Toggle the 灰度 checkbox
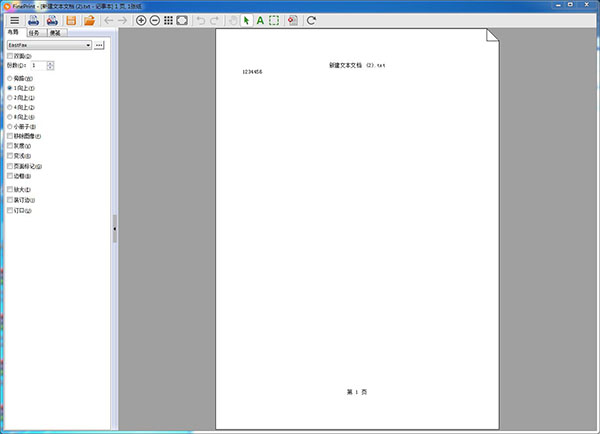The height and width of the screenshot is (434, 600). (x=10, y=146)
